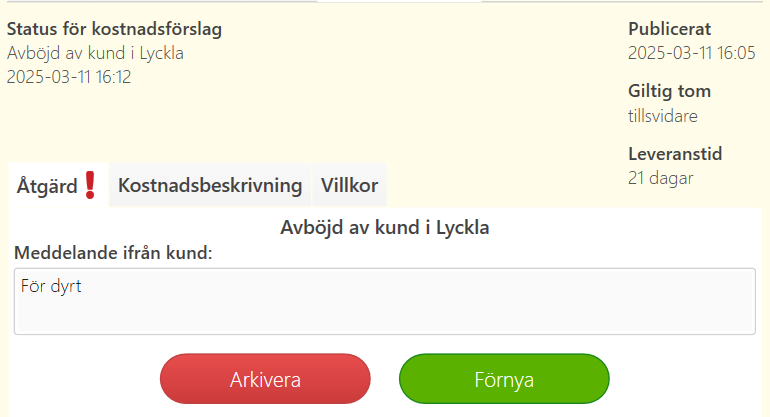Screen dimensions: 770x417
Task: Click the status date 2025-03-11 16:12
Action: point(69,77)
